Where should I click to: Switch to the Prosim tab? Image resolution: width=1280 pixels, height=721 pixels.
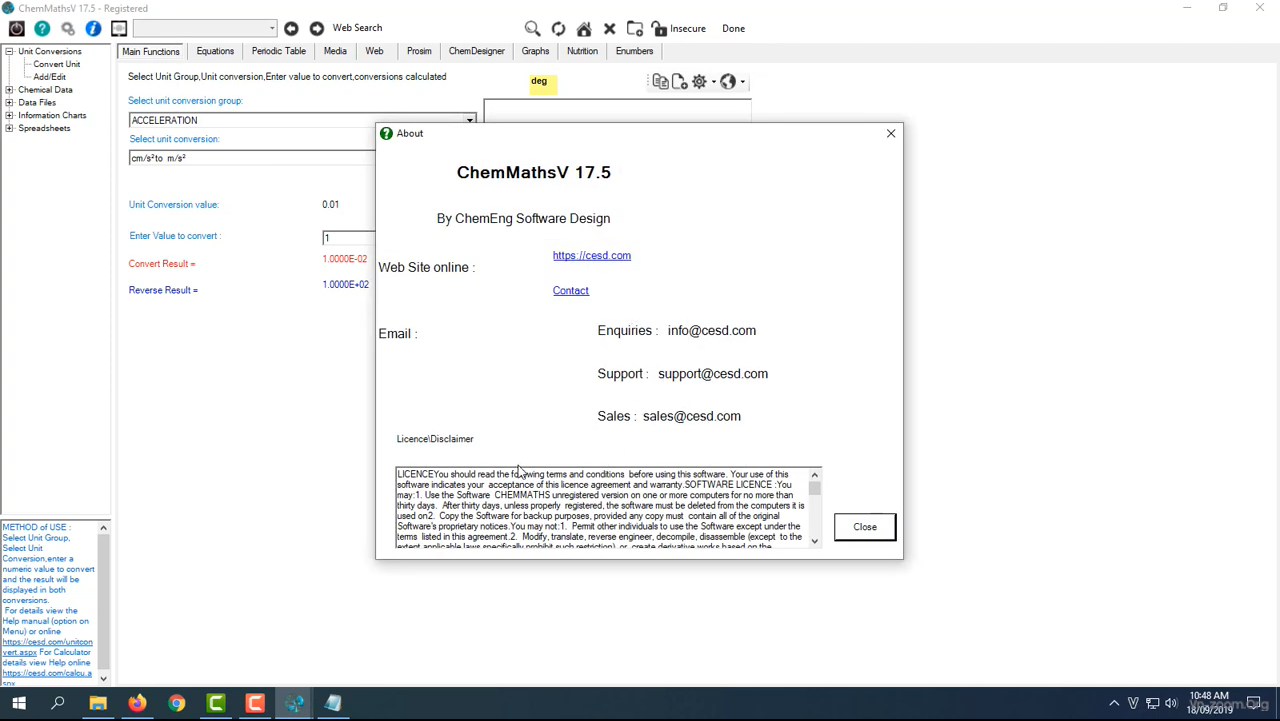[x=419, y=51]
